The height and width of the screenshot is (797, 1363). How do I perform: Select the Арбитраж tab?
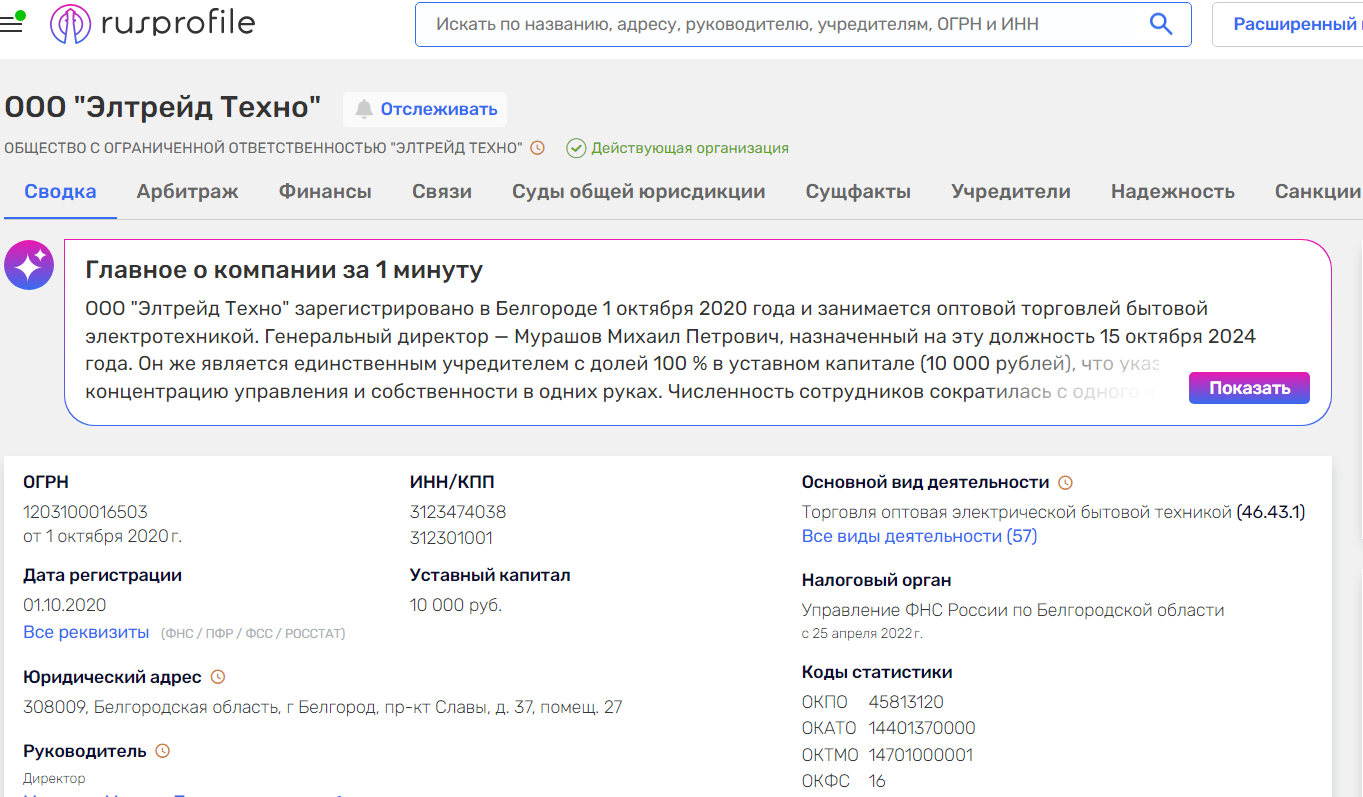click(x=187, y=190)
